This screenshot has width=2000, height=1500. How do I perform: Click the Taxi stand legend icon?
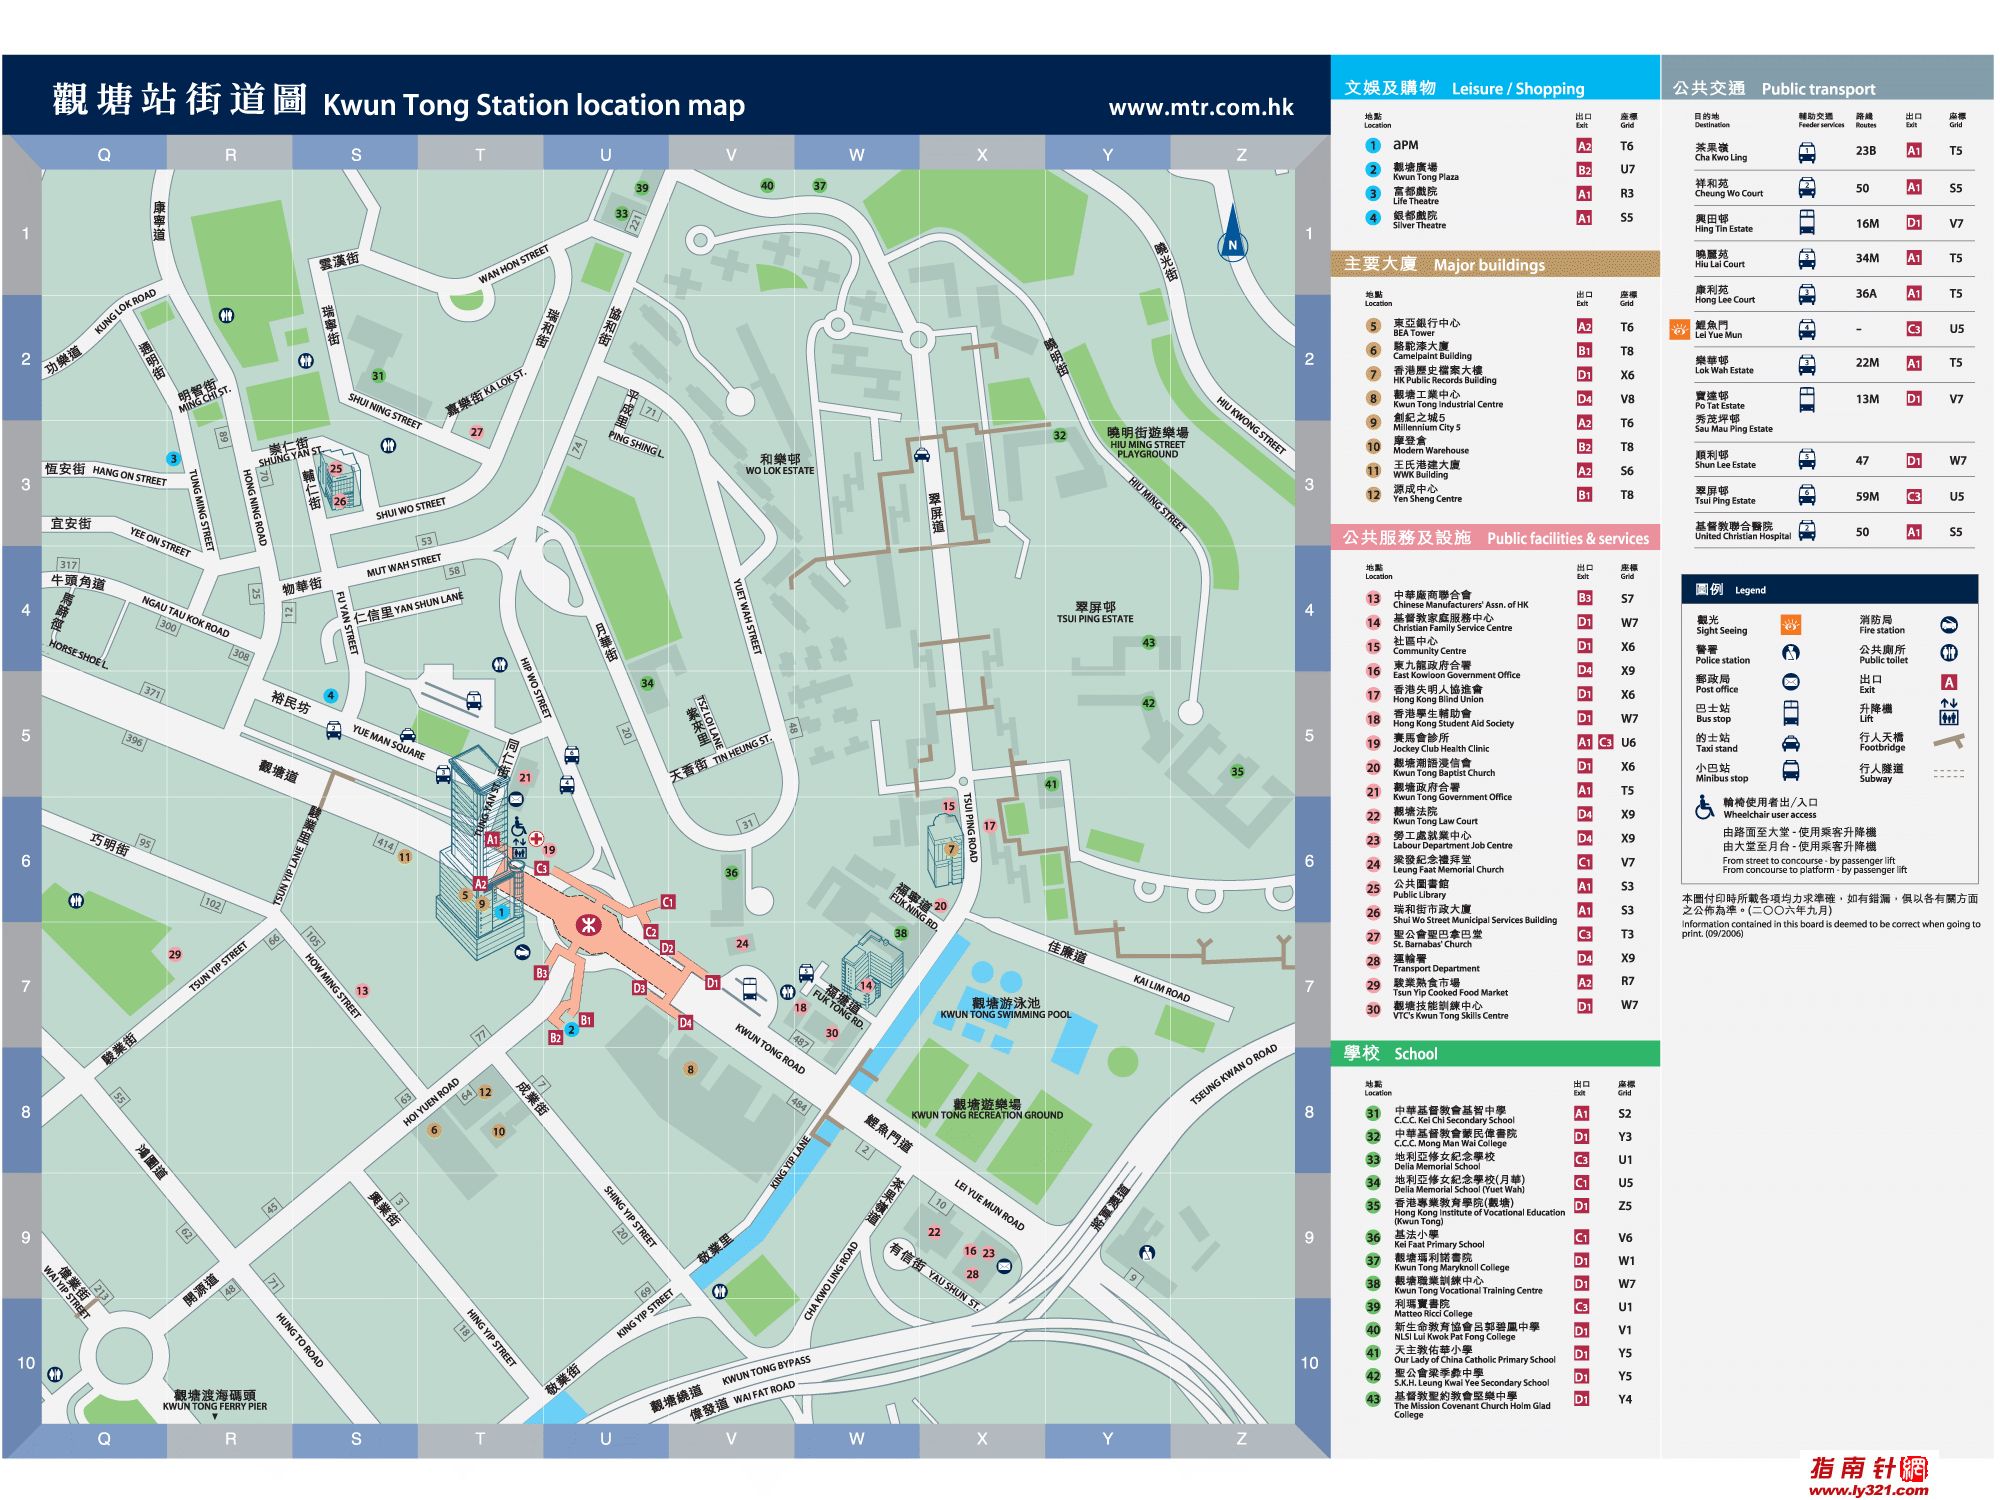[x=1791, y=743]
